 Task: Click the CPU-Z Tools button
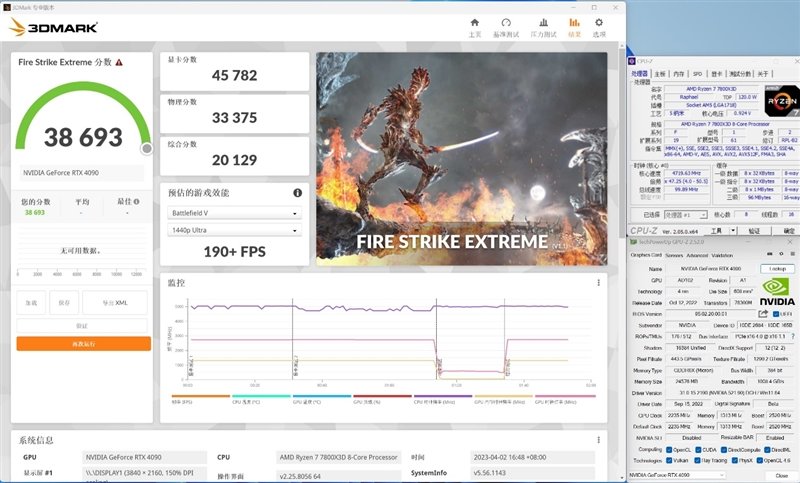pos(716,231)
